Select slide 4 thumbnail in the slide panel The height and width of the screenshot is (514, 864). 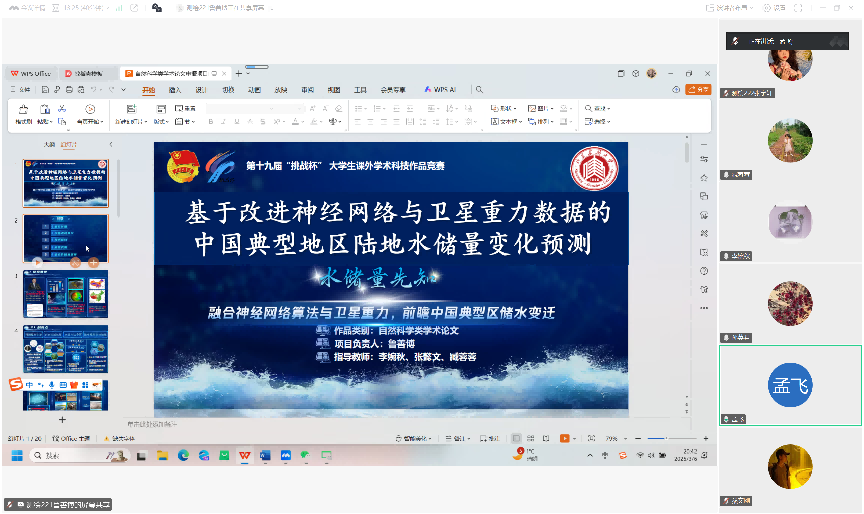coord(66,349)
